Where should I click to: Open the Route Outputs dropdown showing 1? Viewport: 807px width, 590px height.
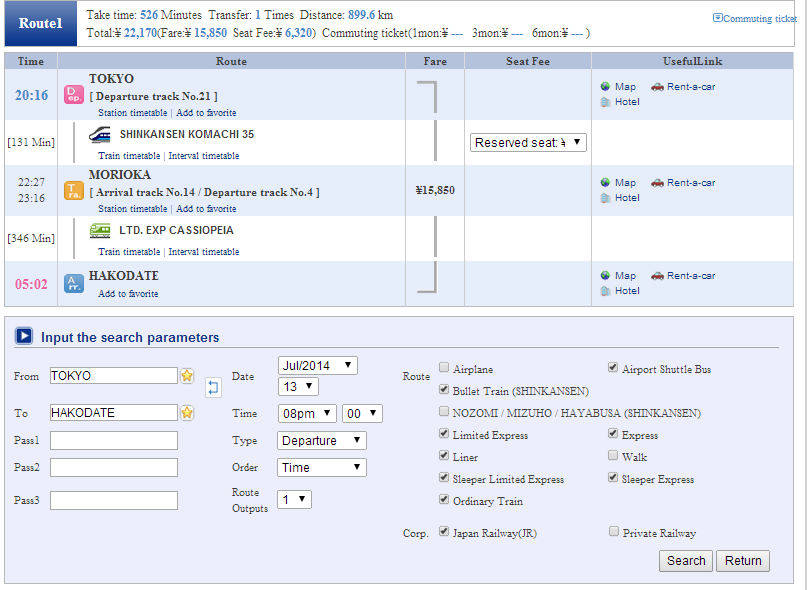(294, 499)
